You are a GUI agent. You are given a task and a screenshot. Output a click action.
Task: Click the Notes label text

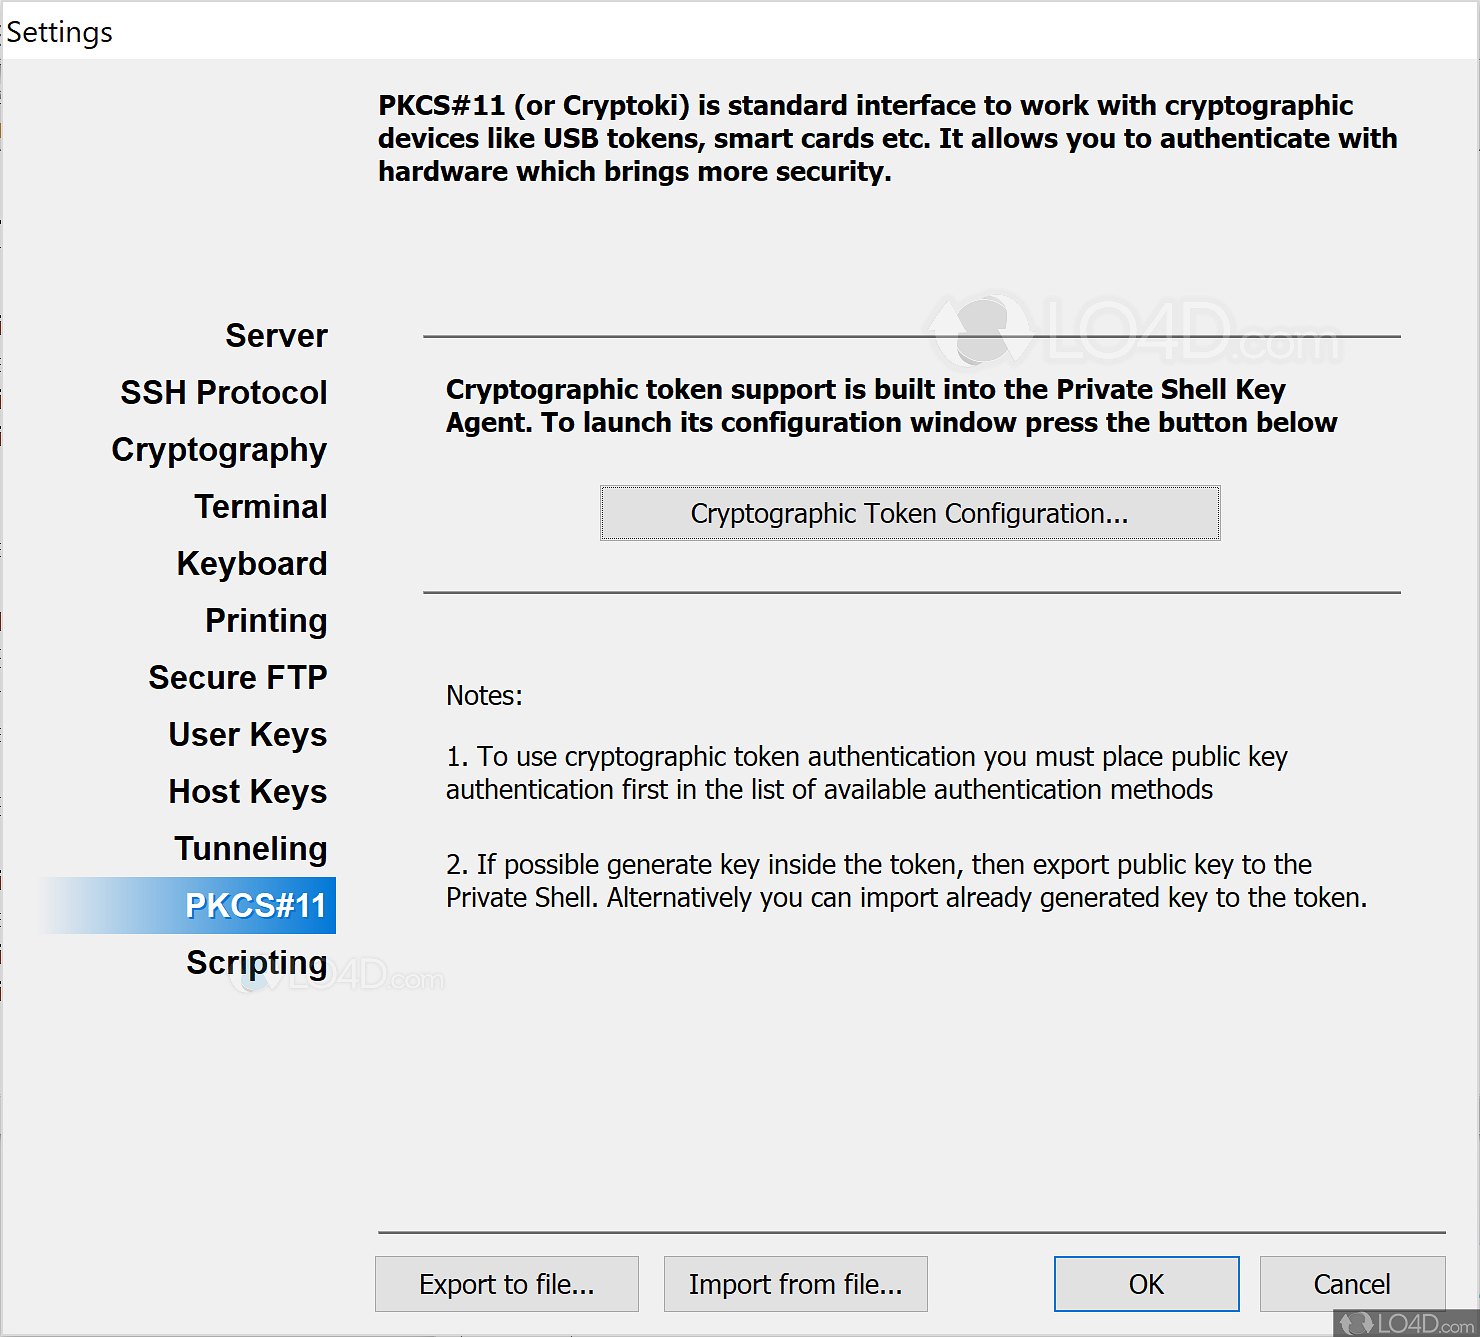coord(484,695)
